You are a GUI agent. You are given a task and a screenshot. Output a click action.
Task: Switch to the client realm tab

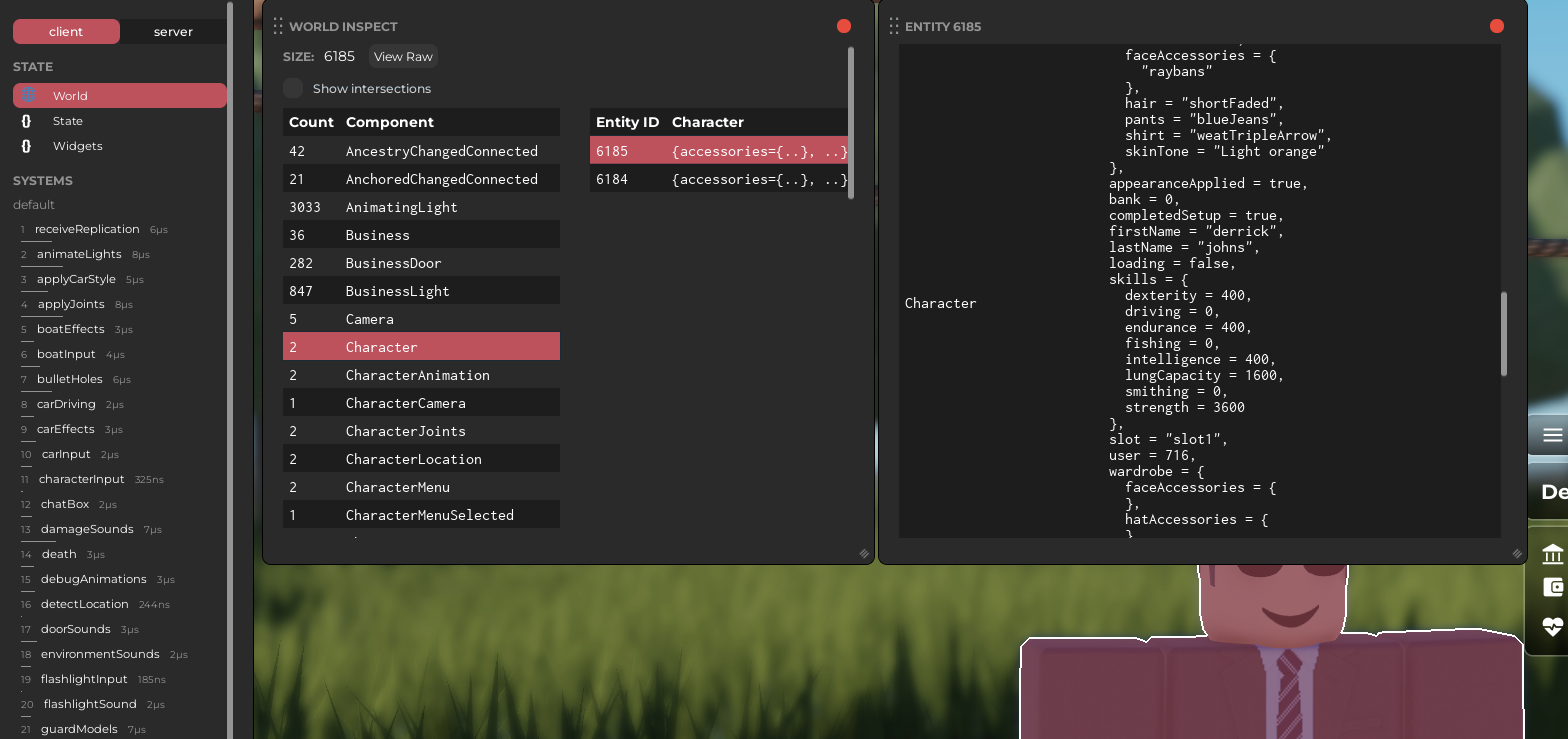pyautogui.click(x=66, y=32)
